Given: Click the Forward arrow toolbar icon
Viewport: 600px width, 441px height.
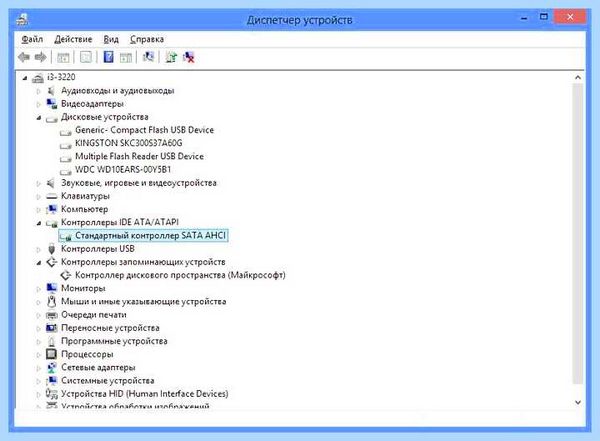Looking at the screenshot, I should 41,57.
